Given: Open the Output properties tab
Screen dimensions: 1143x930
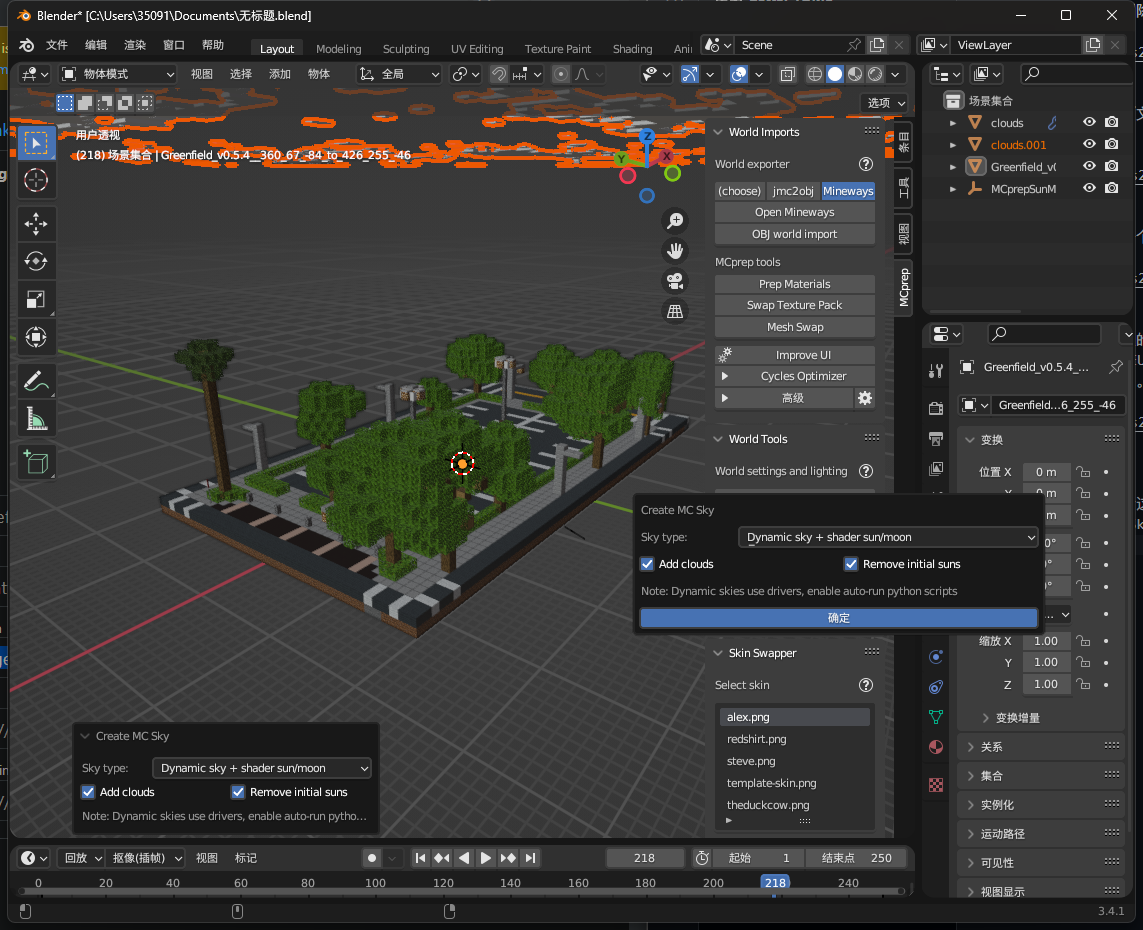Looking at the screenshot, I should click(x=936, y=439).
